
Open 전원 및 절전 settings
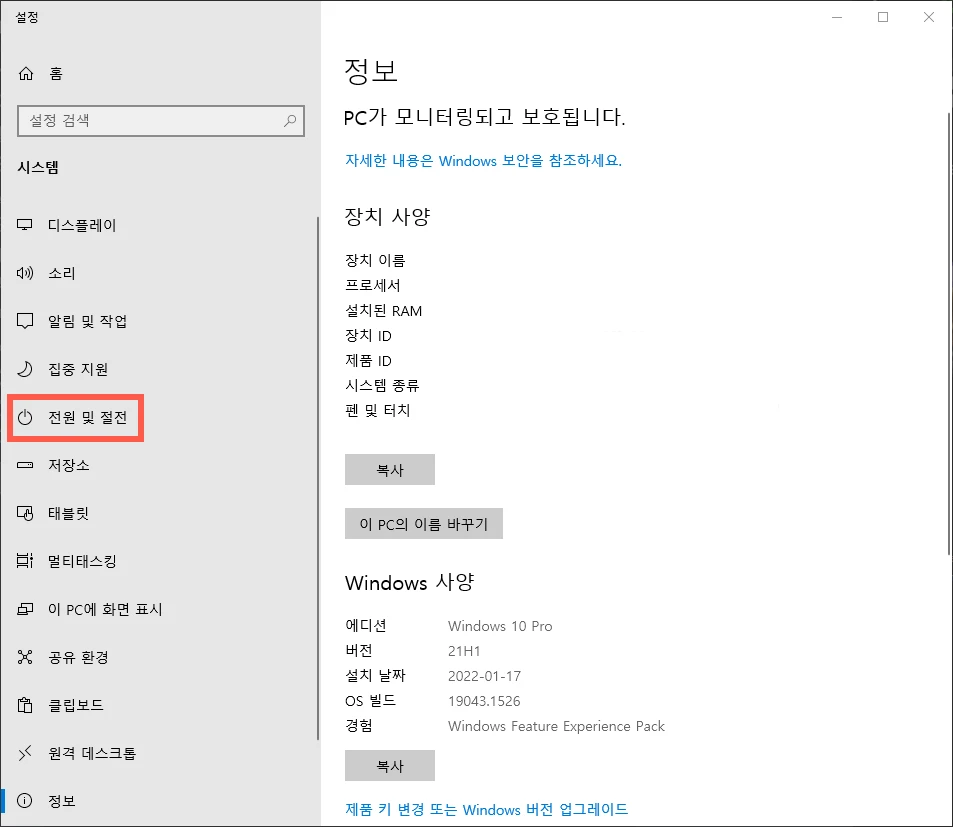tap(159, 417)
